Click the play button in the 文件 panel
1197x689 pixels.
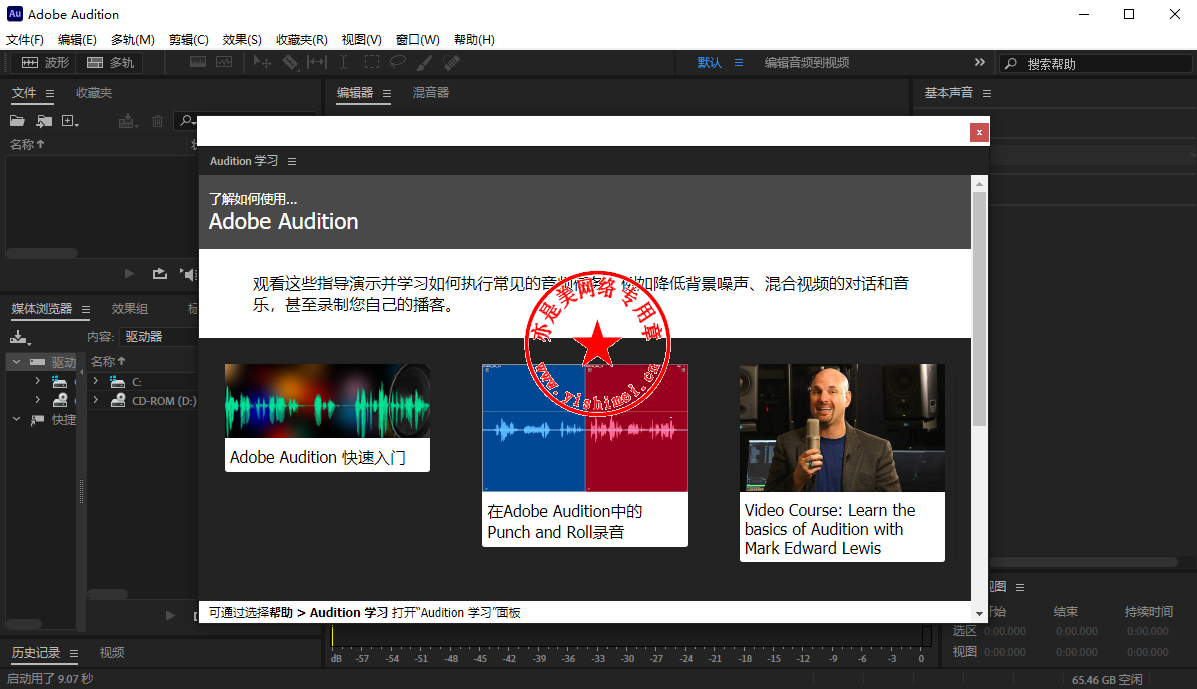pyautogui.click(x=129, y=274)
